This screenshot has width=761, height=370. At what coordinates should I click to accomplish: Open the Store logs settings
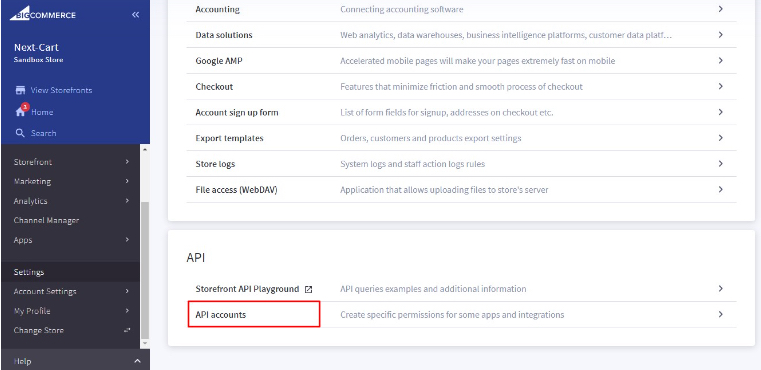(x=461, y=164)
